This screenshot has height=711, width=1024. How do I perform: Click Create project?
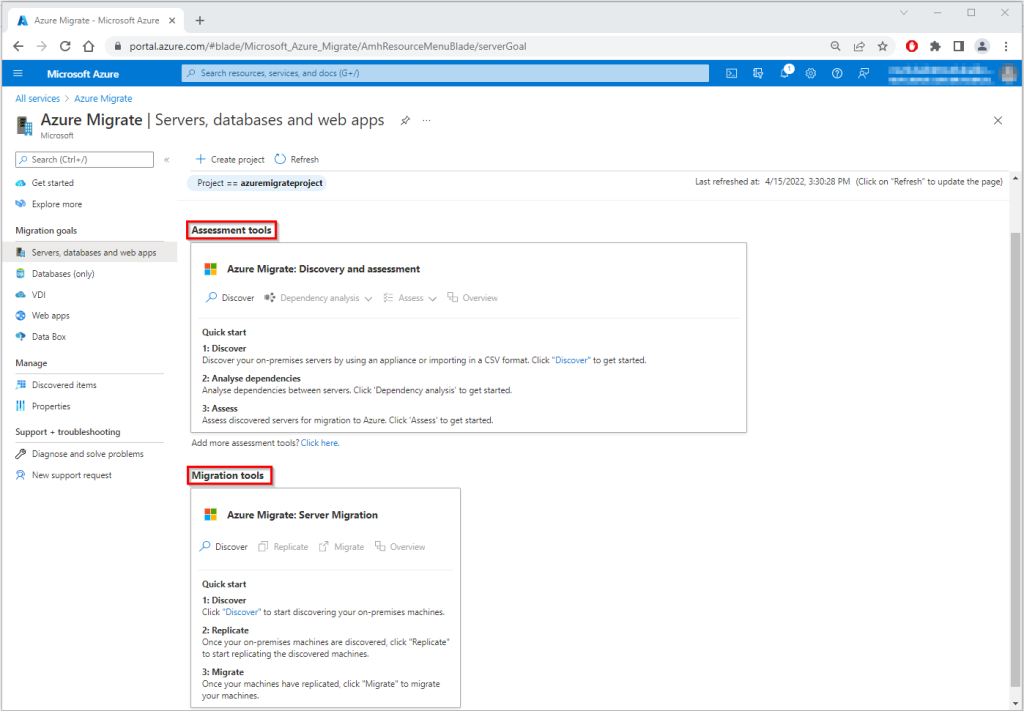(230, 159)
